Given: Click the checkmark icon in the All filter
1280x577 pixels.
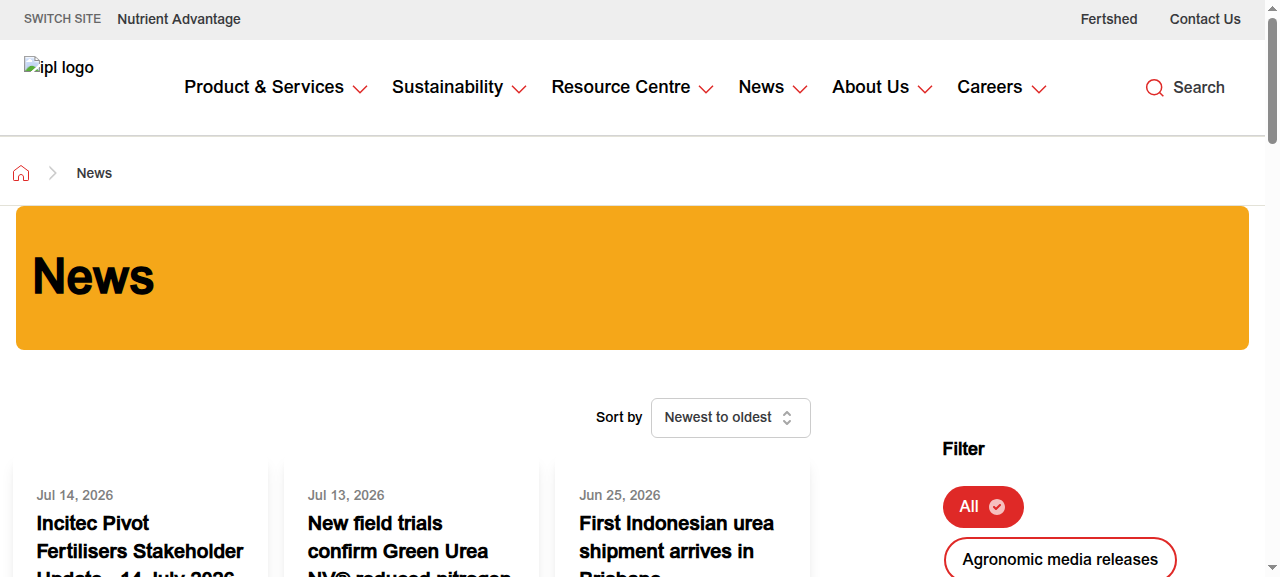Looking at the screenshot, I should click(x=997, y=507).
